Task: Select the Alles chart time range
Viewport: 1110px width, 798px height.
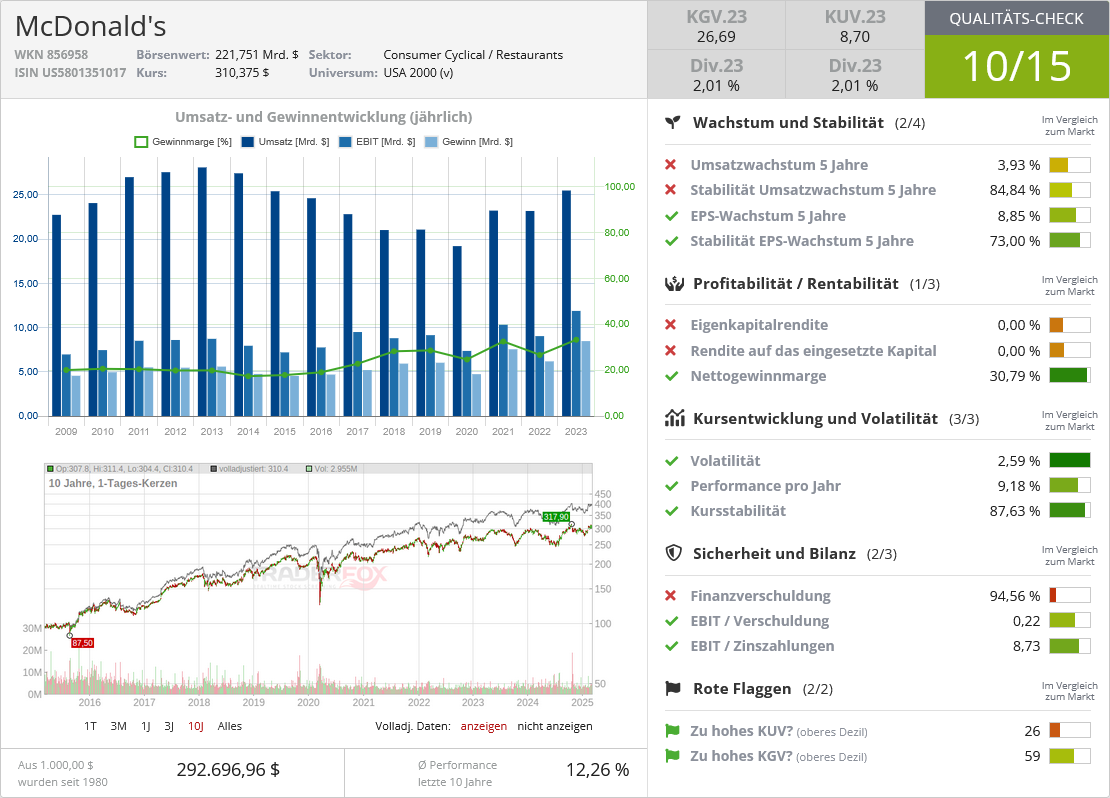Action: tap(229, 726)
